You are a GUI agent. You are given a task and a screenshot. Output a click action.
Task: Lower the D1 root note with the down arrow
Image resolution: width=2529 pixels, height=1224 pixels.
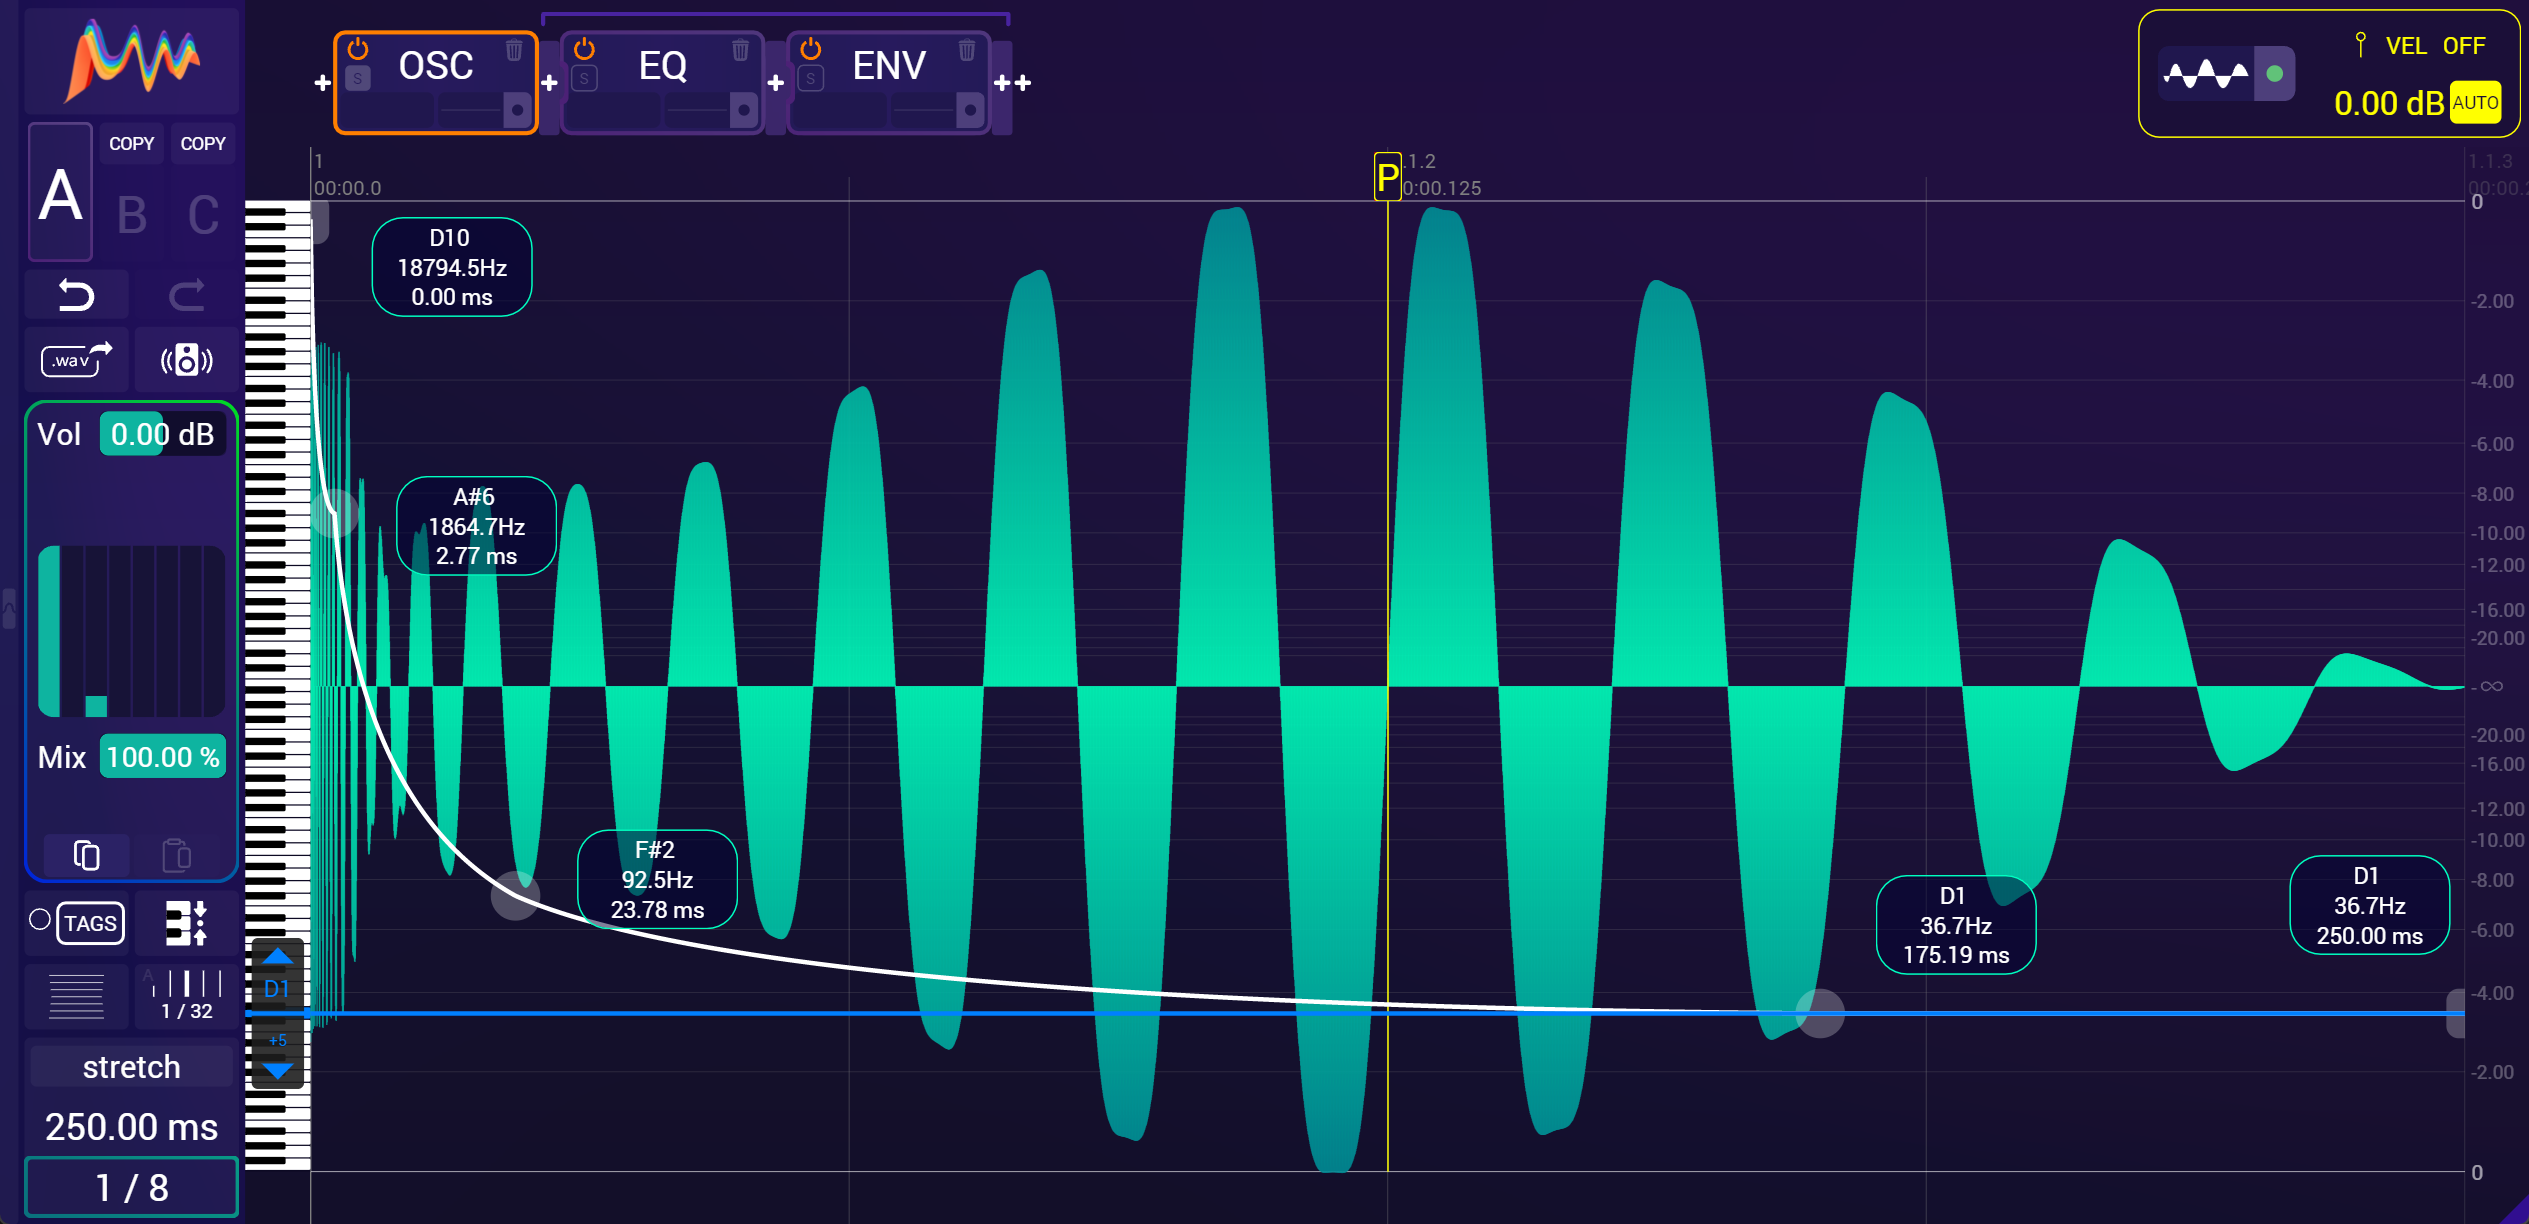click(x=277, y=1071)
